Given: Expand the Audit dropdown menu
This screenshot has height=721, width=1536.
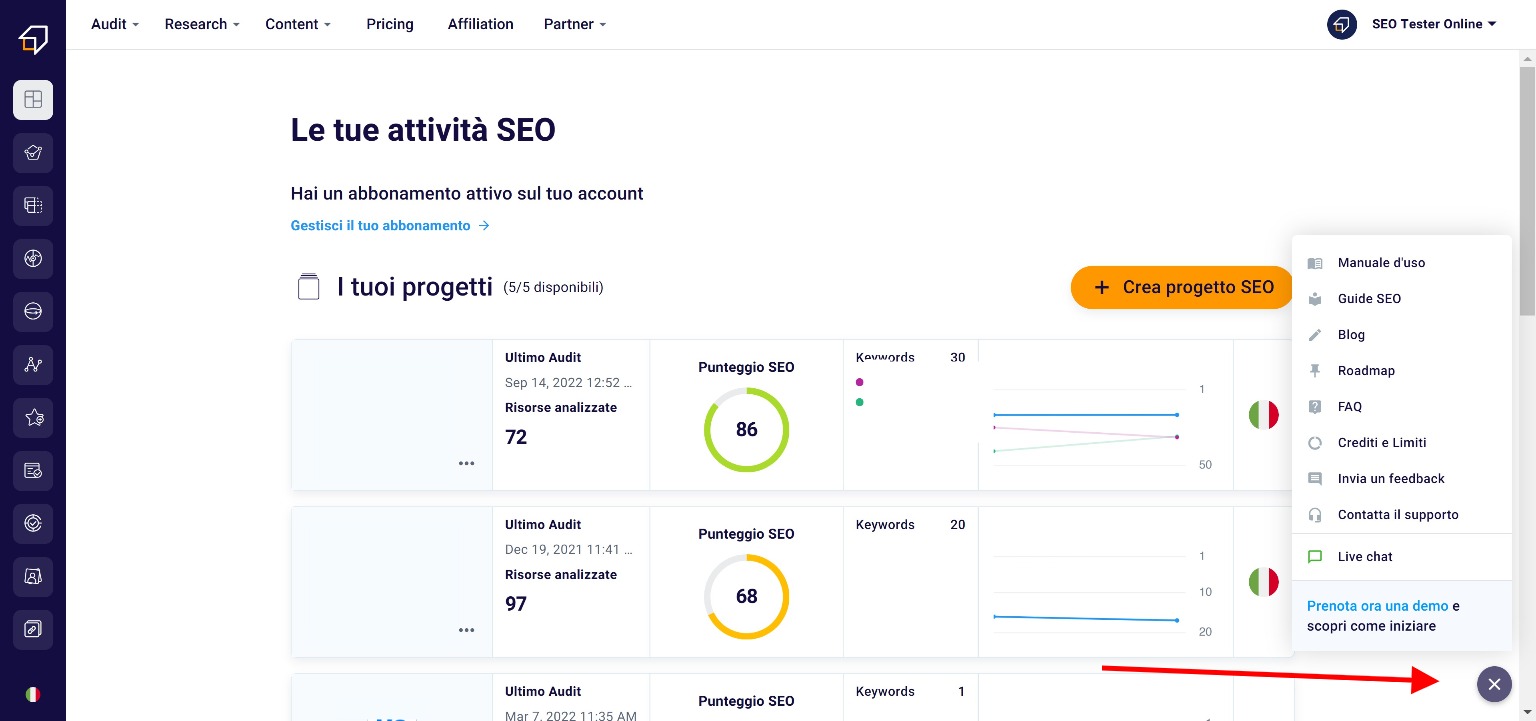Looking at the screenshot, I should (114, 24).
